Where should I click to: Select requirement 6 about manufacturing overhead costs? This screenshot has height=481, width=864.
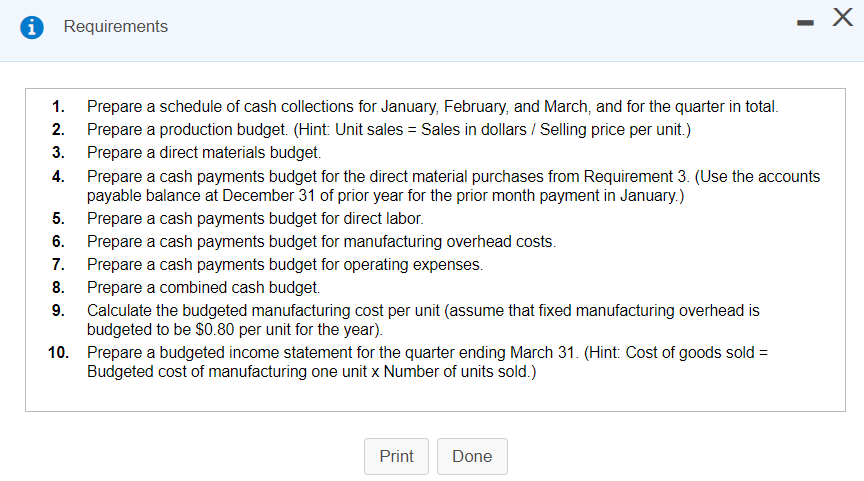[x=321, y=242]
